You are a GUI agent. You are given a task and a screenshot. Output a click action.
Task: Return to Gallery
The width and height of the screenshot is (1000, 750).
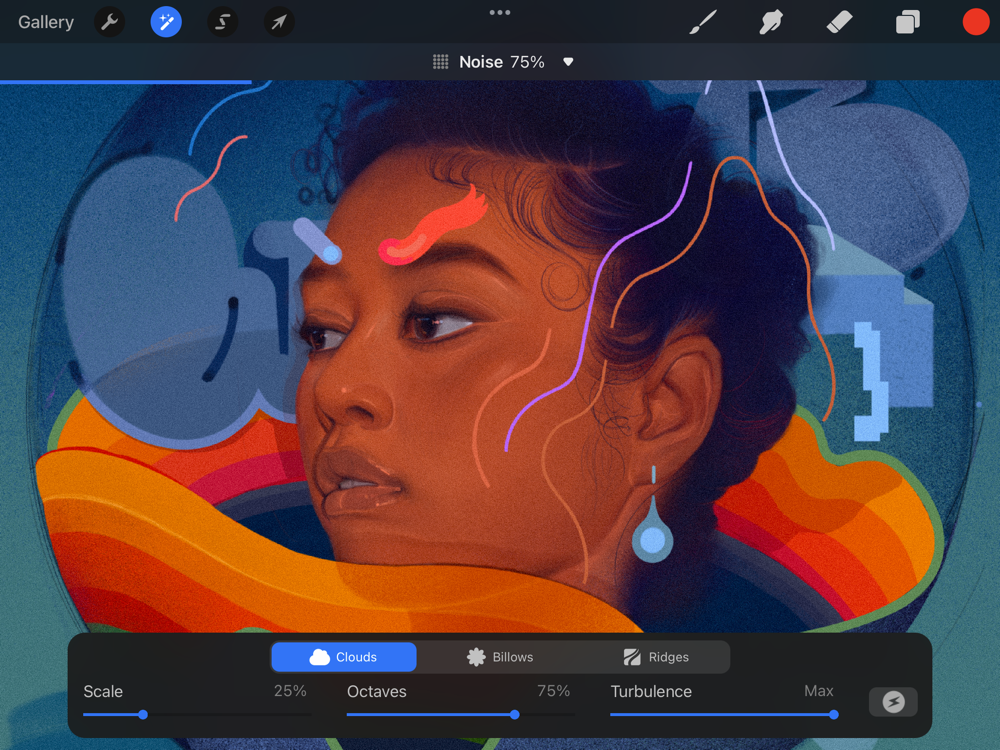pyautogui.click(x=46, y=22)
